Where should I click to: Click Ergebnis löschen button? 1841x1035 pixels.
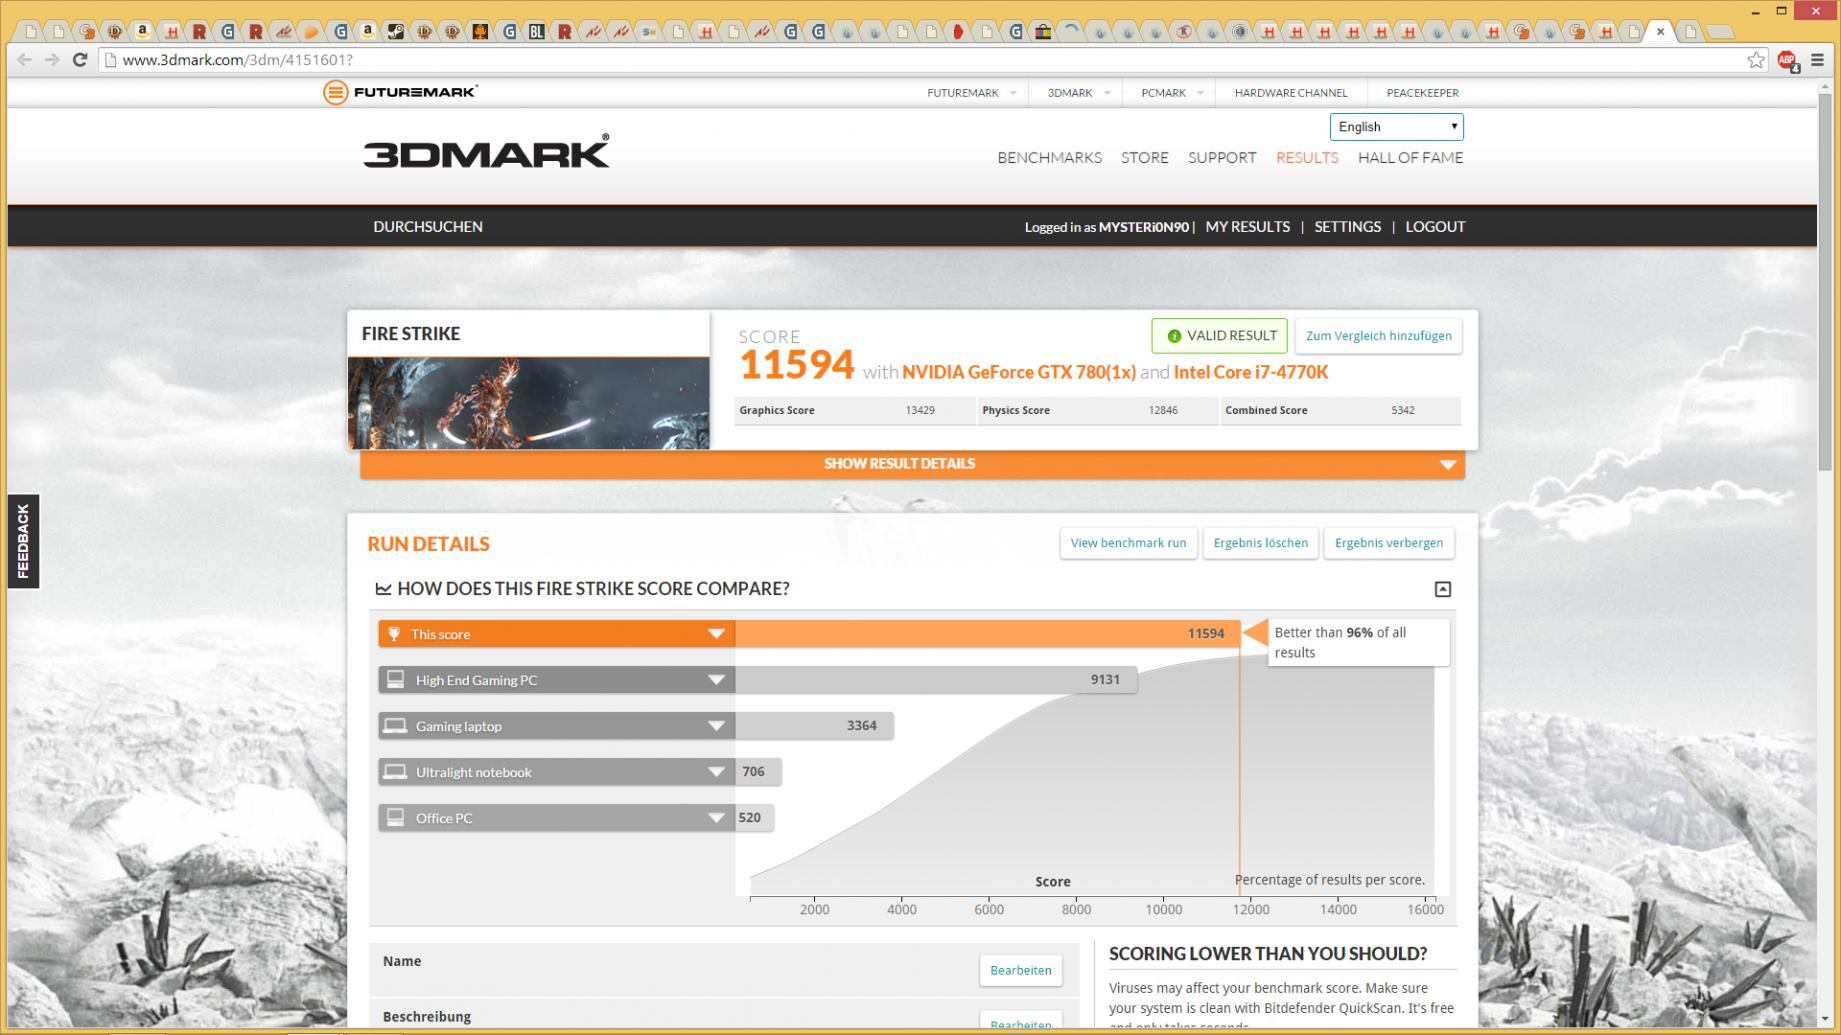coord(1260,543)
